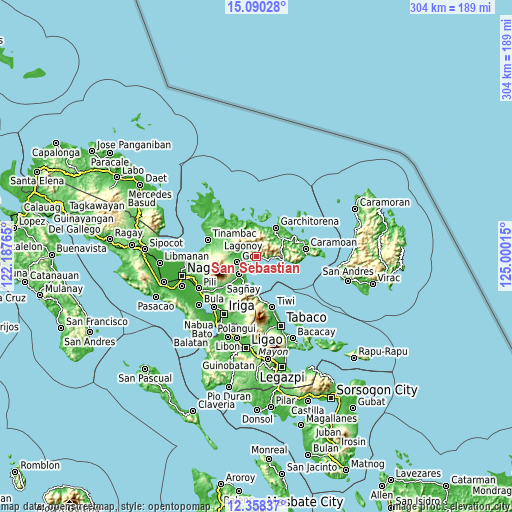Select the Ligao city label

(267, 340)
